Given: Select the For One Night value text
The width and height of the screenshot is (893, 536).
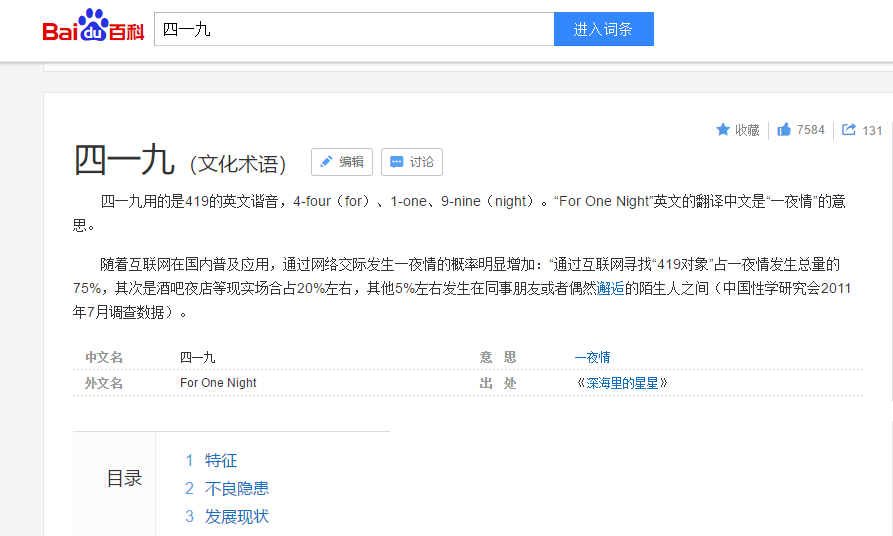Looking at the screenshot, I should (218, 383).
